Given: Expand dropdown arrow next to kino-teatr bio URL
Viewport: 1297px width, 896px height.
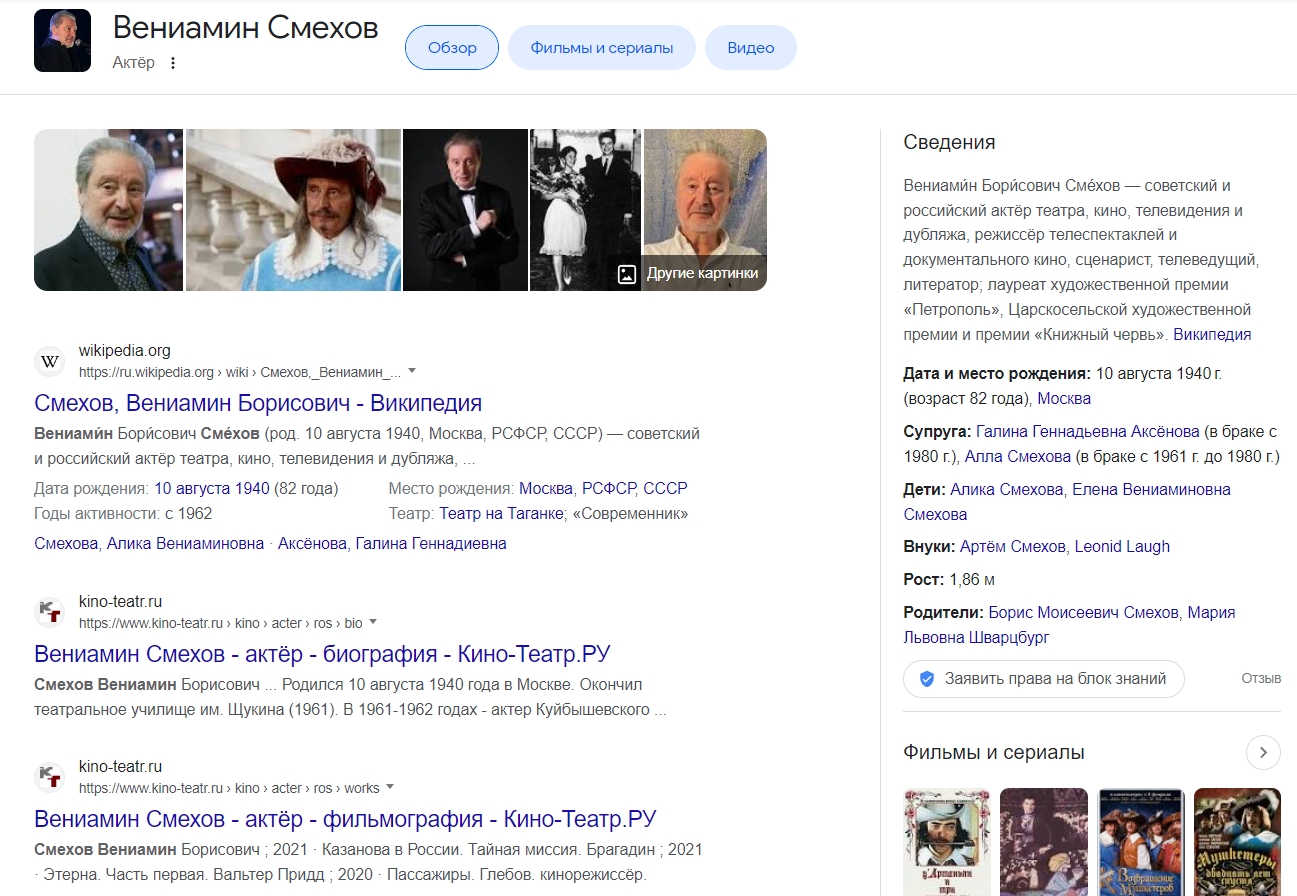Looking at the screenshot, I should (x=373, y=622).
